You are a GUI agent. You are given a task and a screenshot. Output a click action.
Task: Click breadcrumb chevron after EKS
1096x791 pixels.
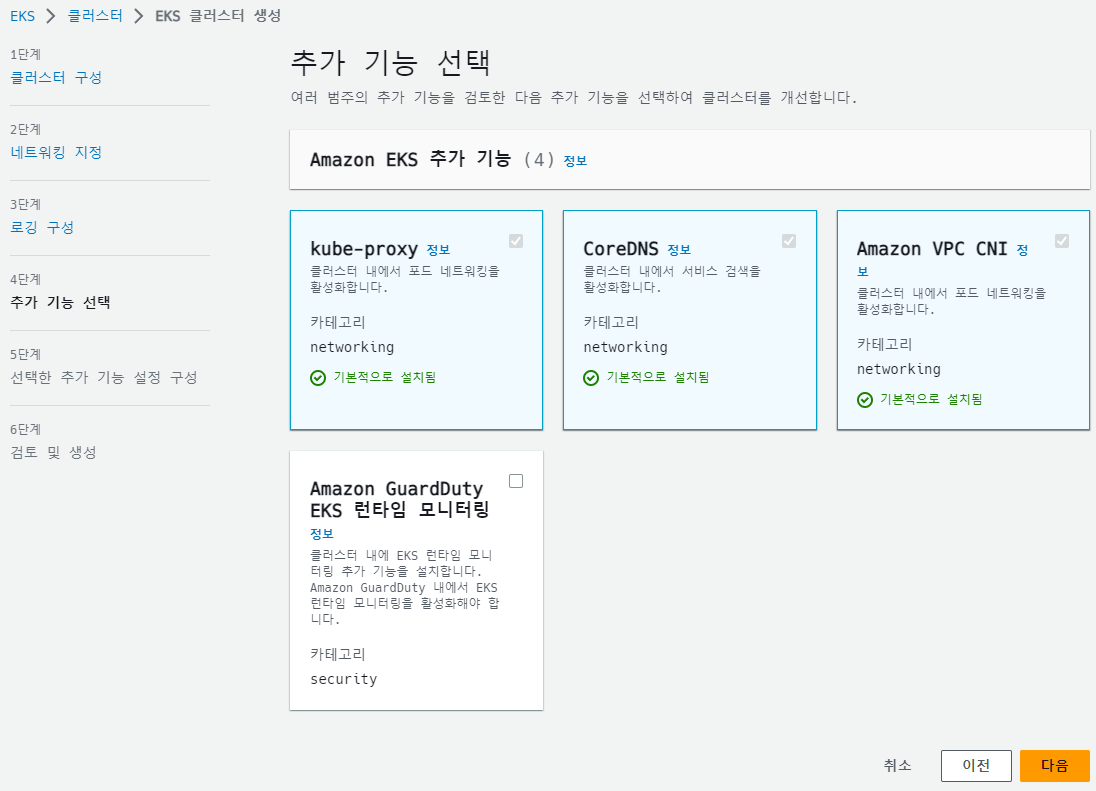point(51,16)
